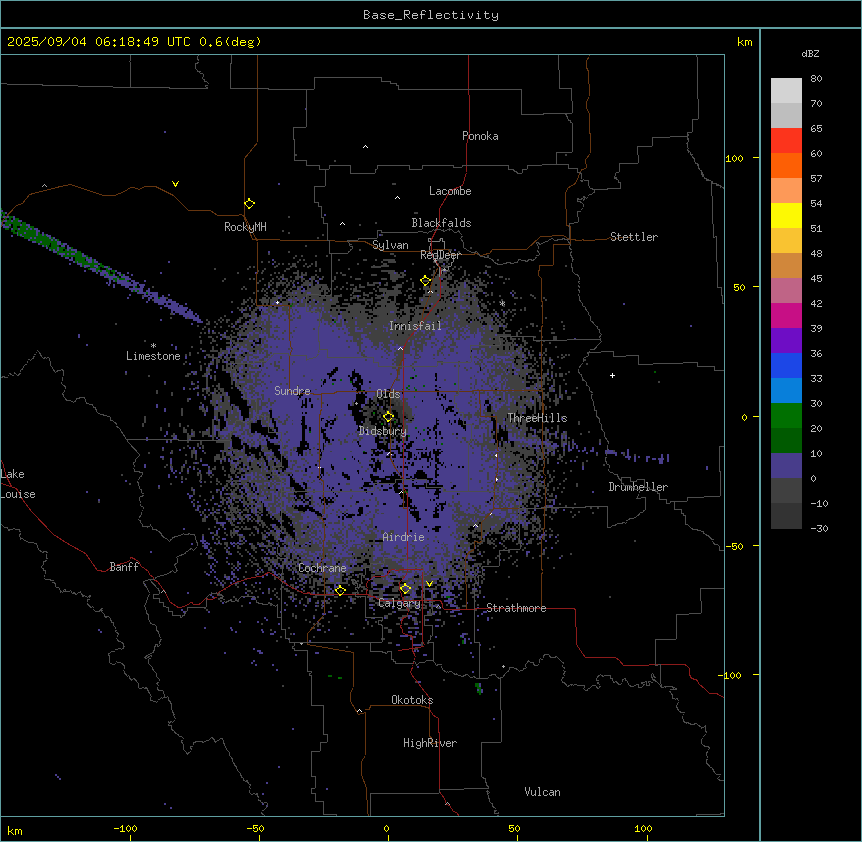The image size is (862, 842).
Task: Click the white asterisk marker east of Innisfail
Action: (x=502, y=303)
